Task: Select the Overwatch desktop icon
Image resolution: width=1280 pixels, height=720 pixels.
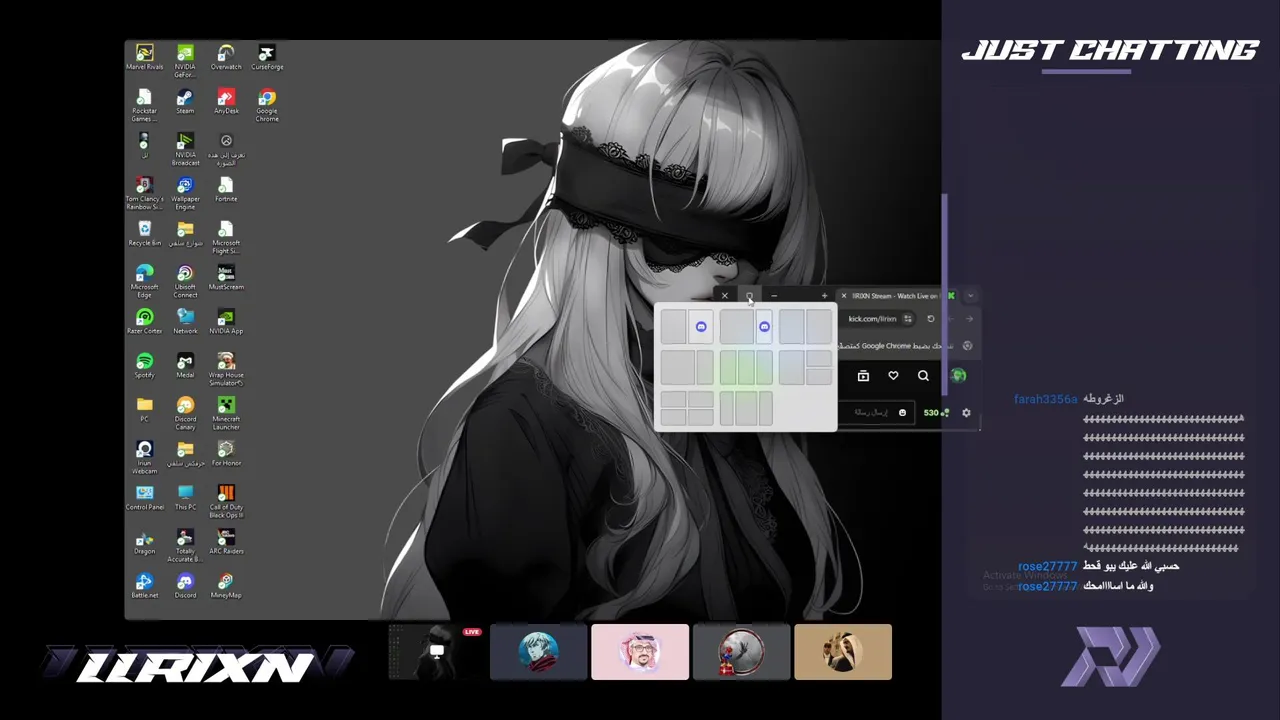Action: 226,58
